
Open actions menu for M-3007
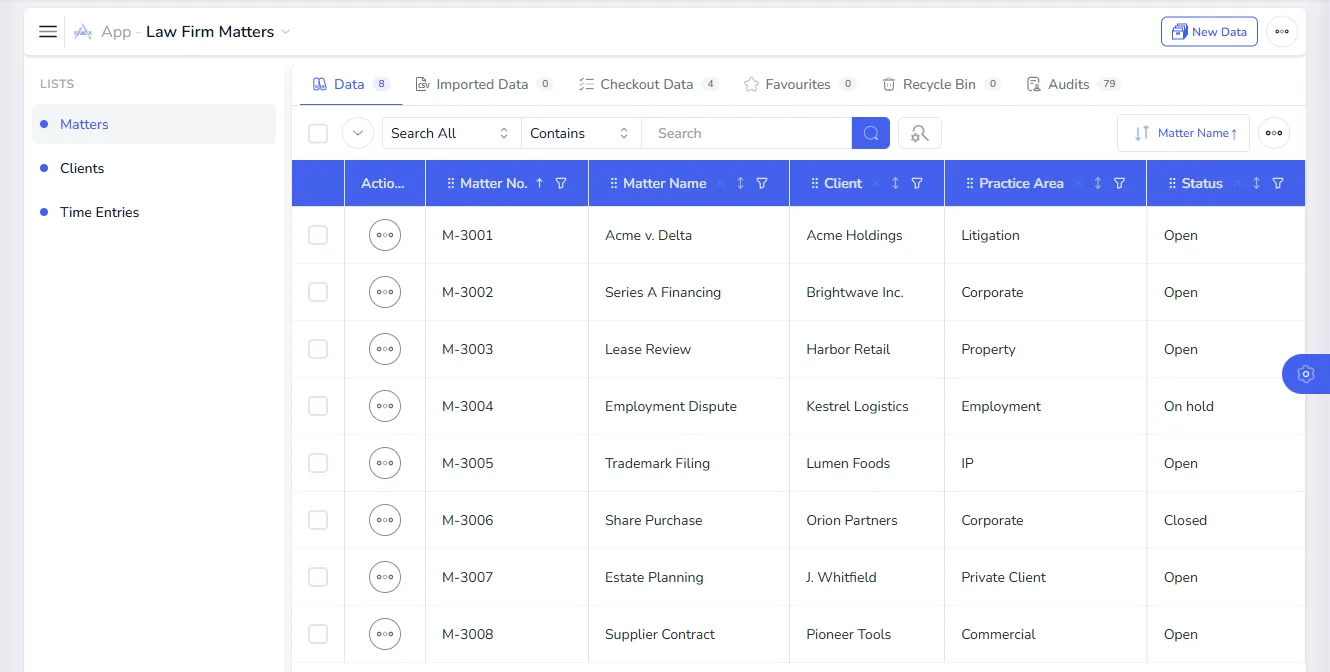click(x=385, y=577)
